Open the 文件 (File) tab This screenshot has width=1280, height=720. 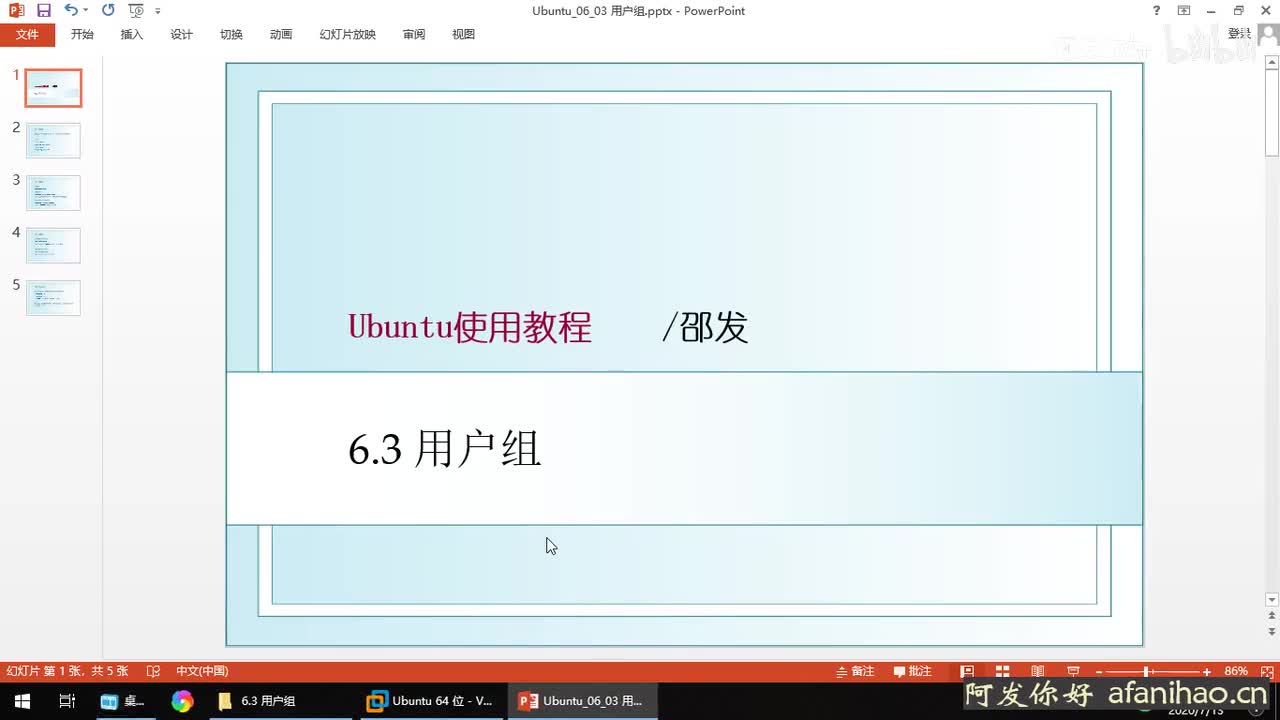(27, 34)
